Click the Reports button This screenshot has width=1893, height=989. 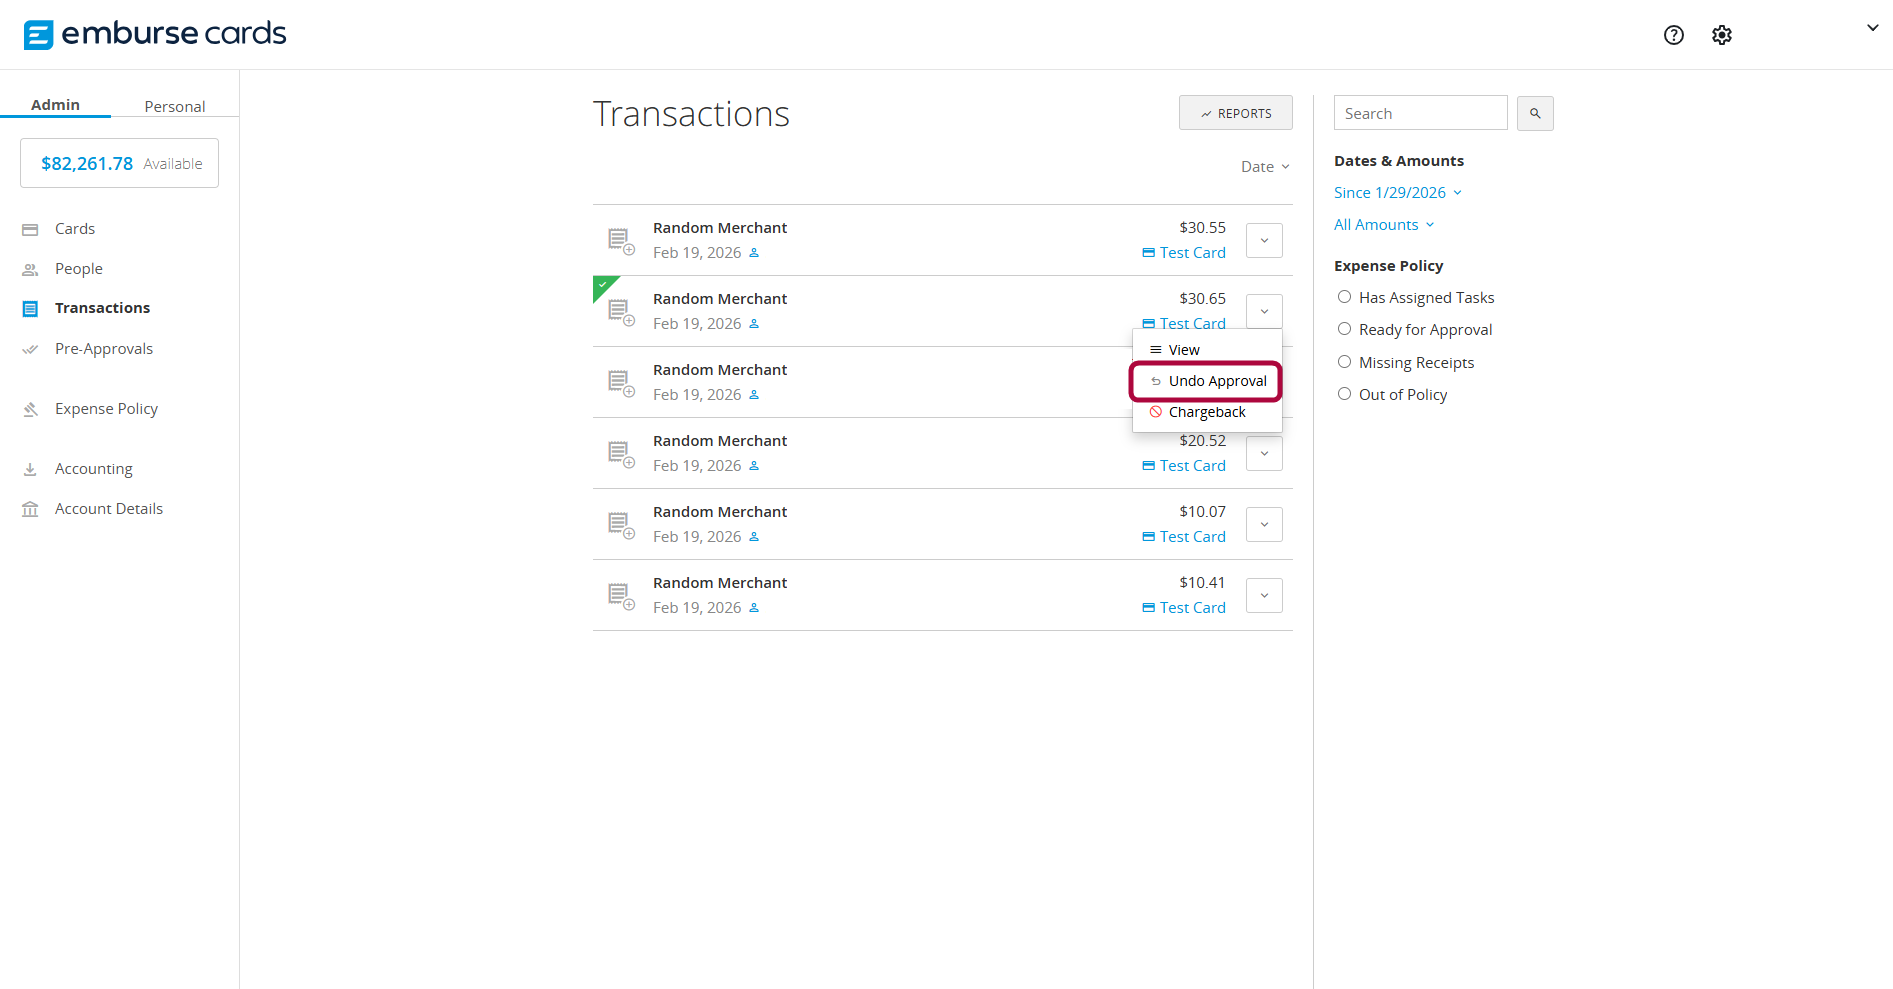(x=1235, y=113)
